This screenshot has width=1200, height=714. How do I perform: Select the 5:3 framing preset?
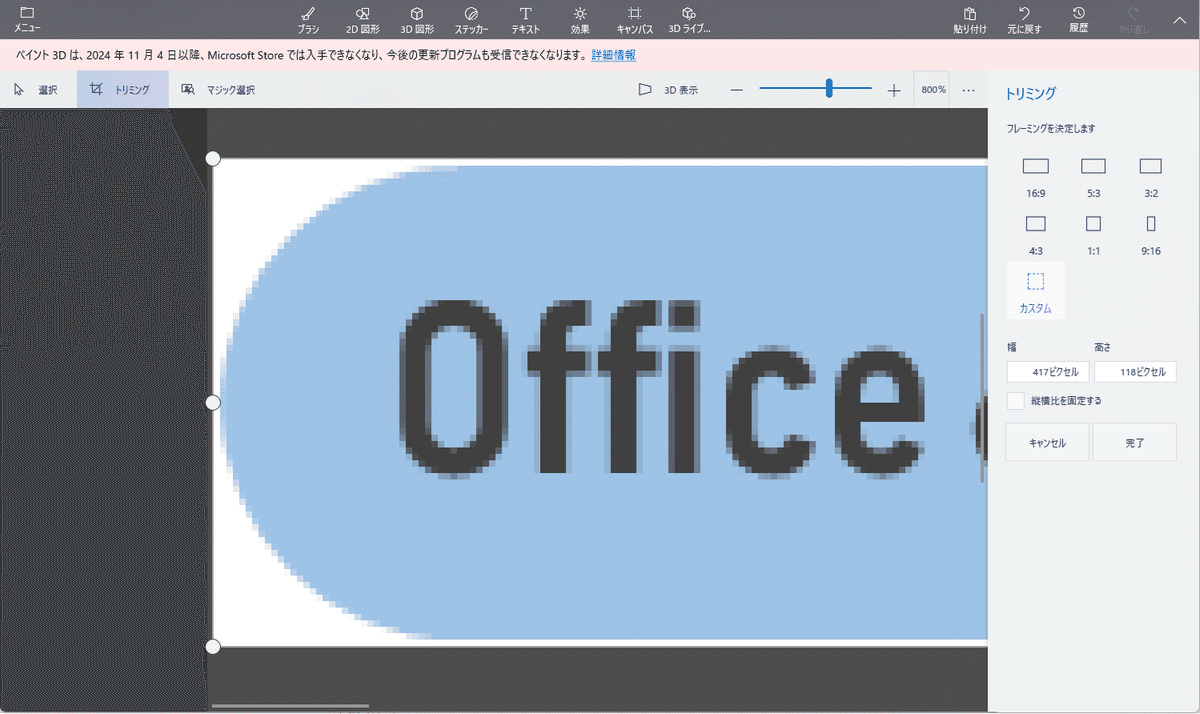tap(1093, 178)
